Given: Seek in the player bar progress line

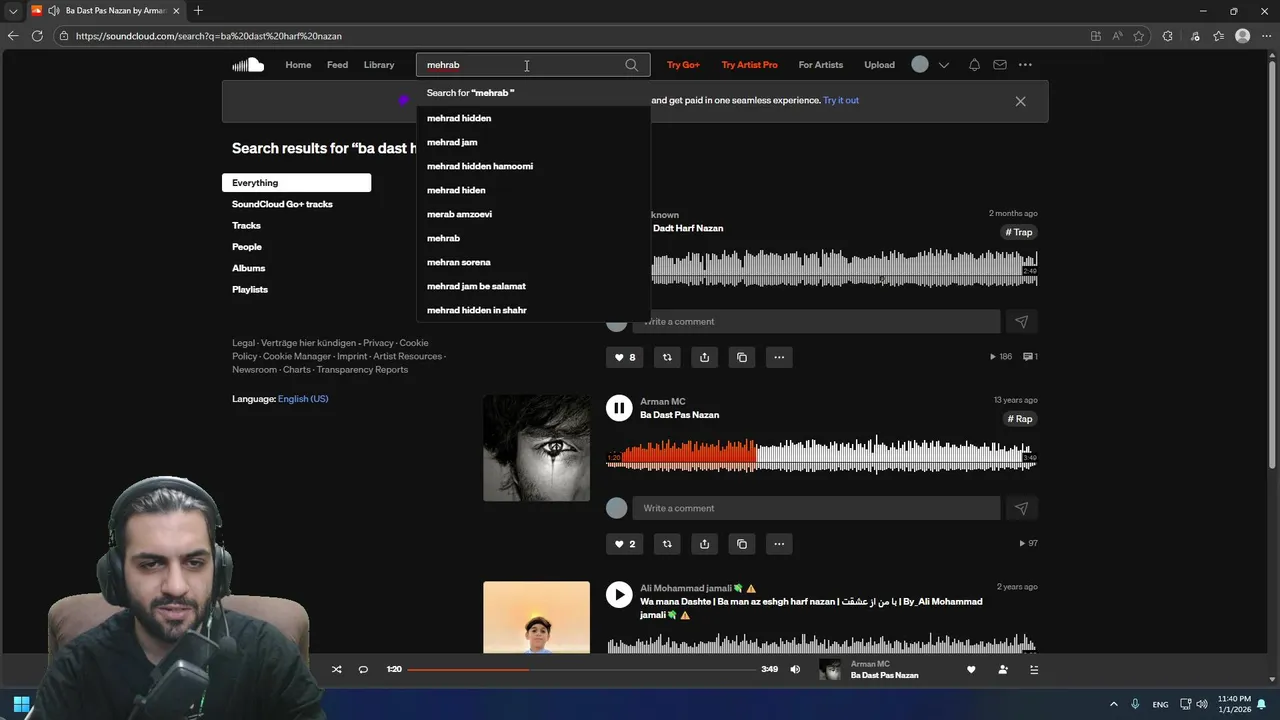Looking at the screenshot, I should (x=581, y=670).
